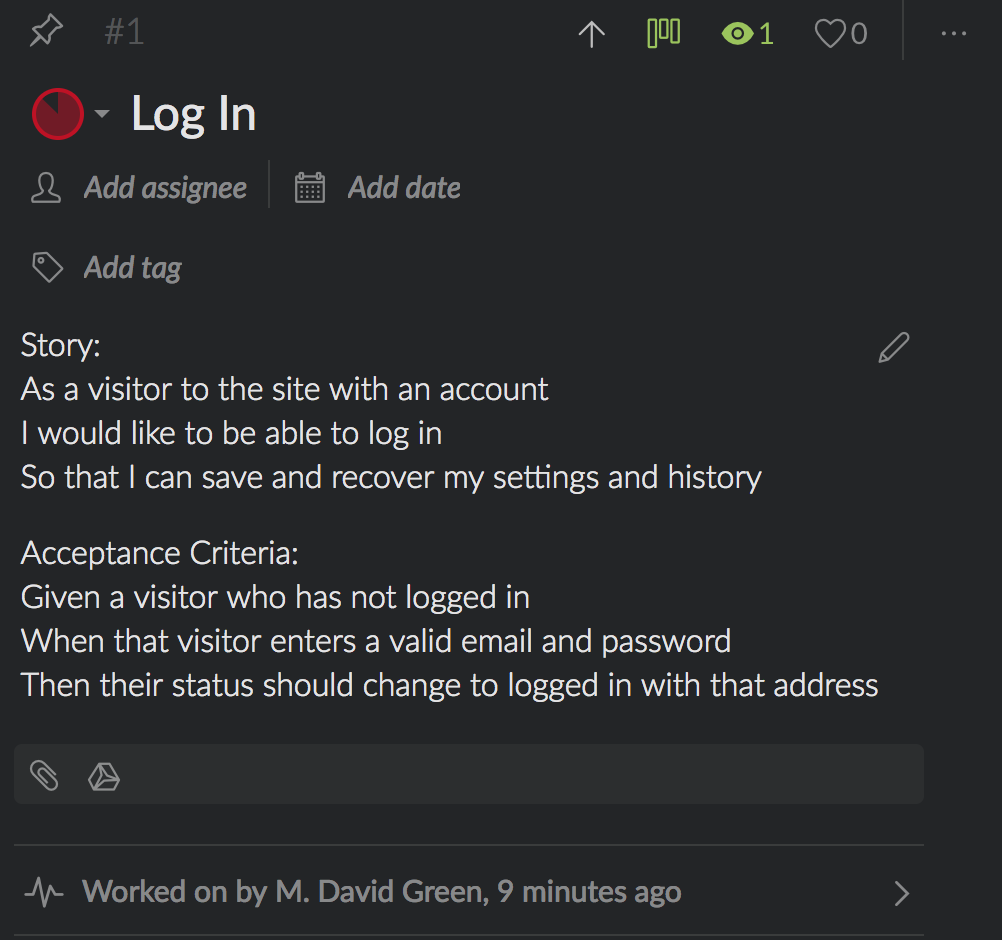1002x940 pixels.
Task: Attach from Google Drive icon
Action: (x=104, y=776)
